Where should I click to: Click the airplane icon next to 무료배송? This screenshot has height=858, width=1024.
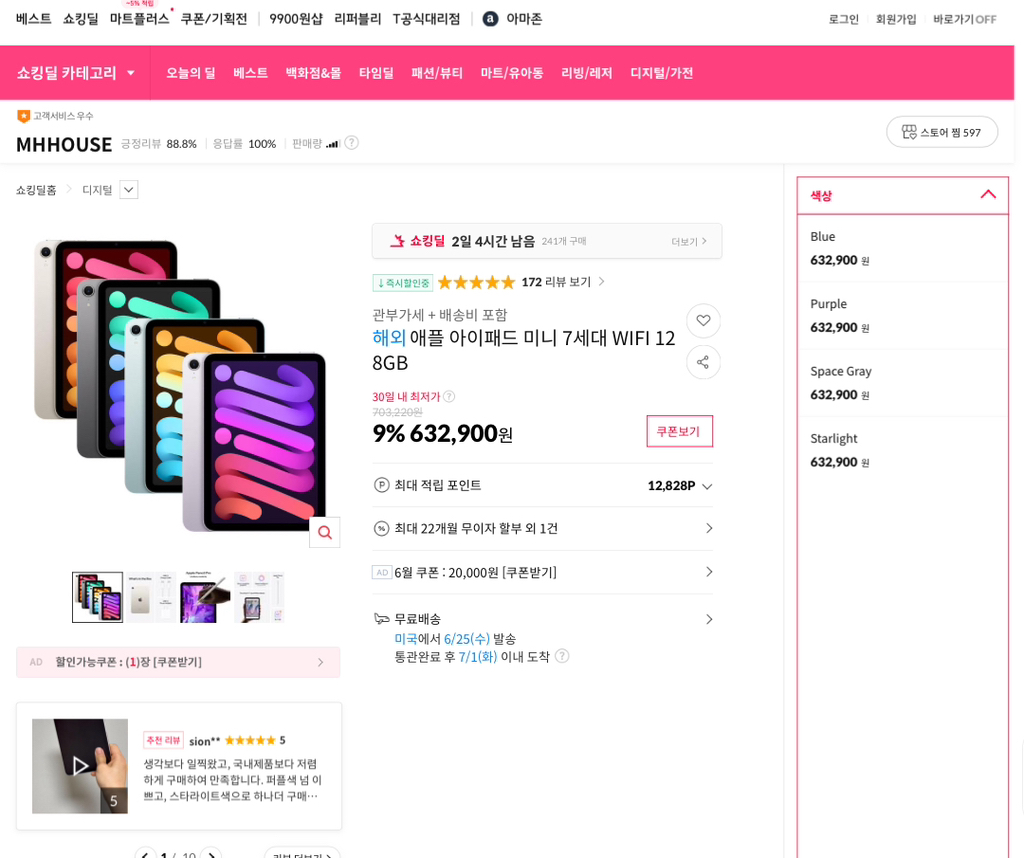380,618
